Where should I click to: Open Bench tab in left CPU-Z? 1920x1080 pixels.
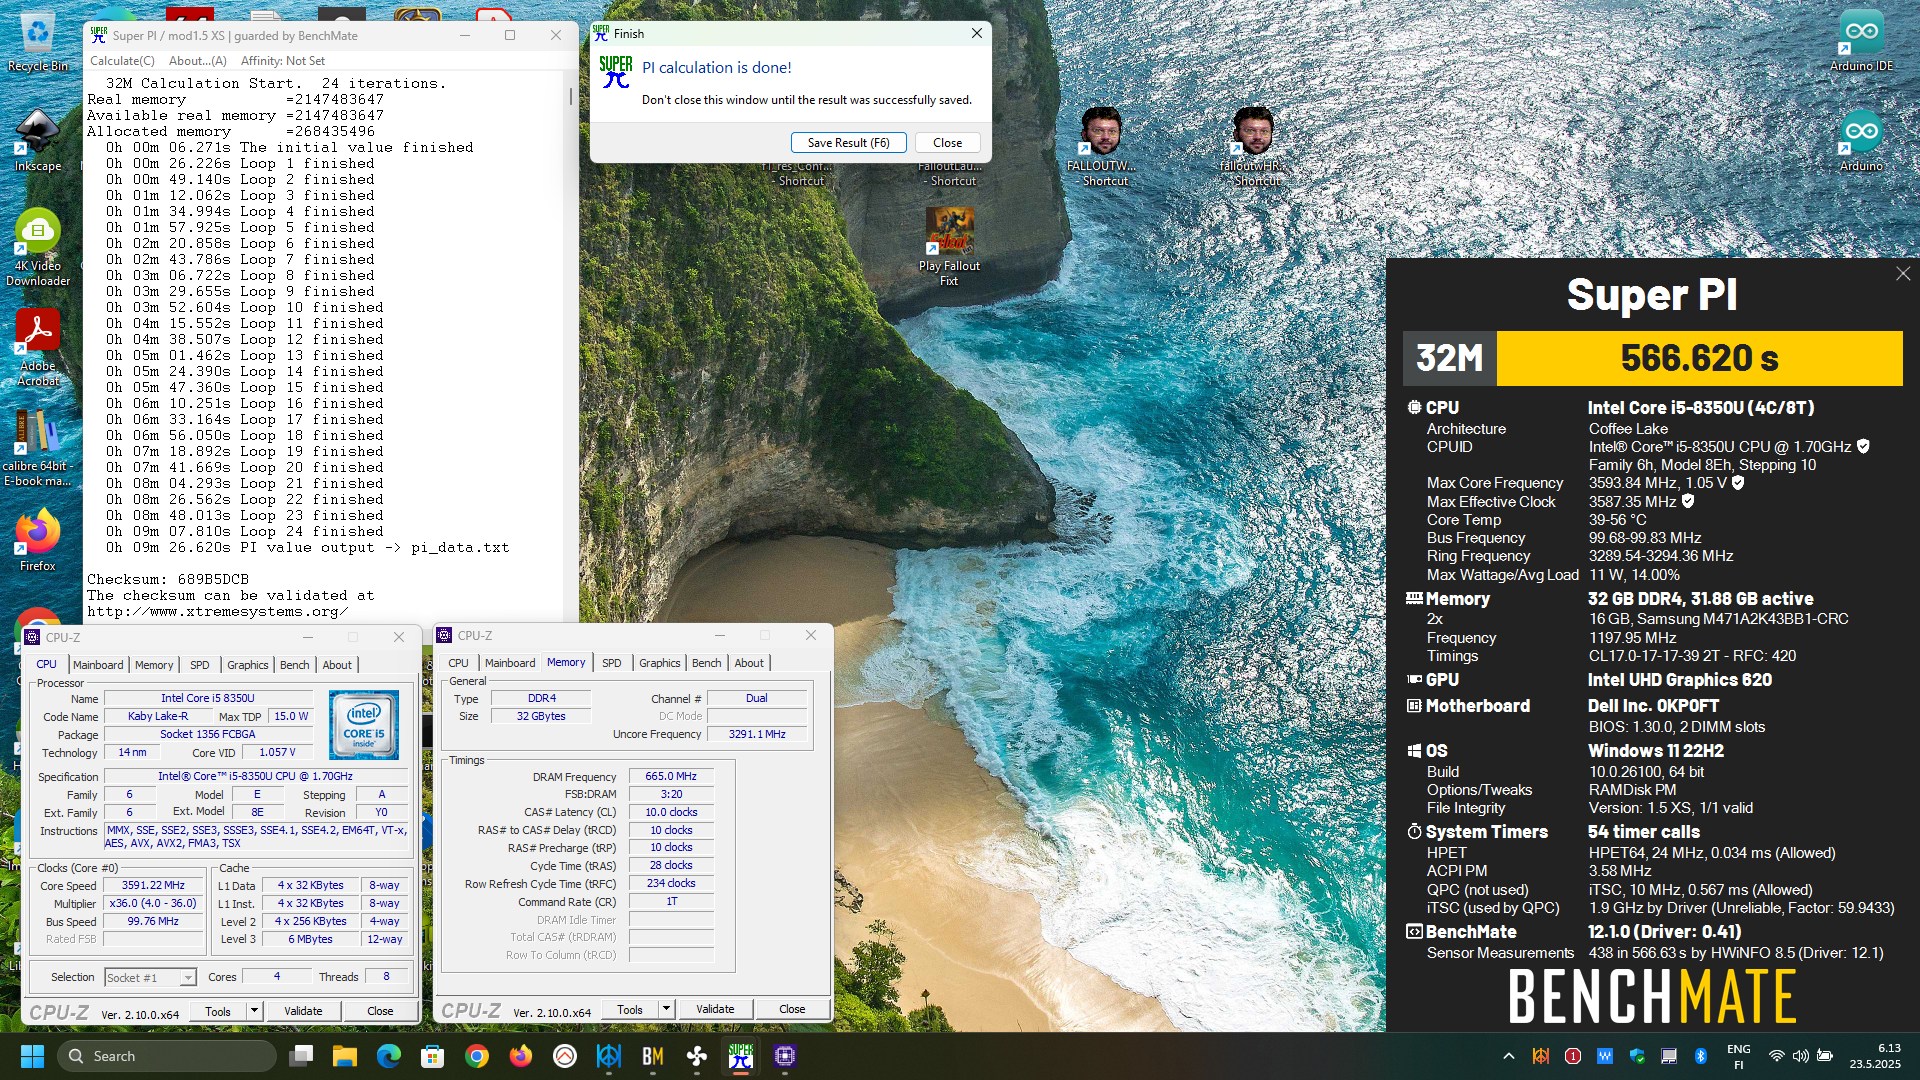tap(294, 665)
